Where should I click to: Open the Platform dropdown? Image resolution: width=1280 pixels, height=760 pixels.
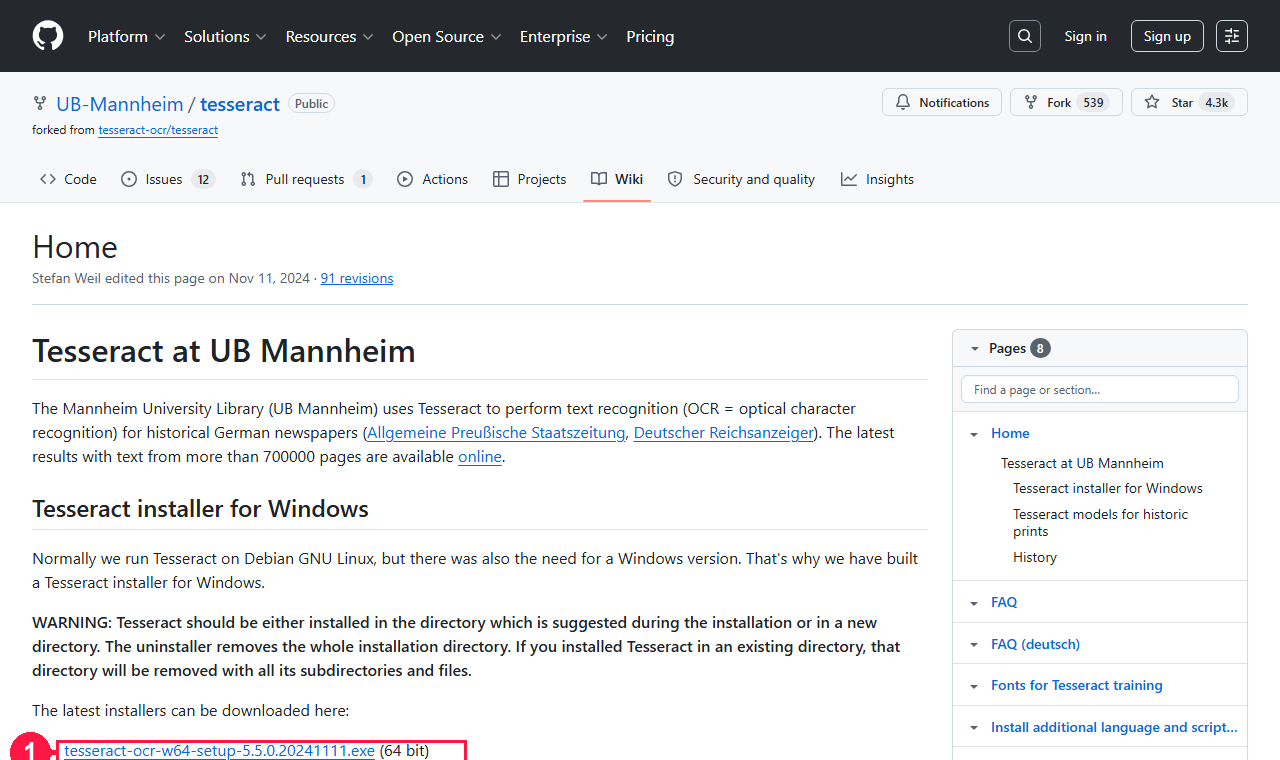(x=126, y=36)
